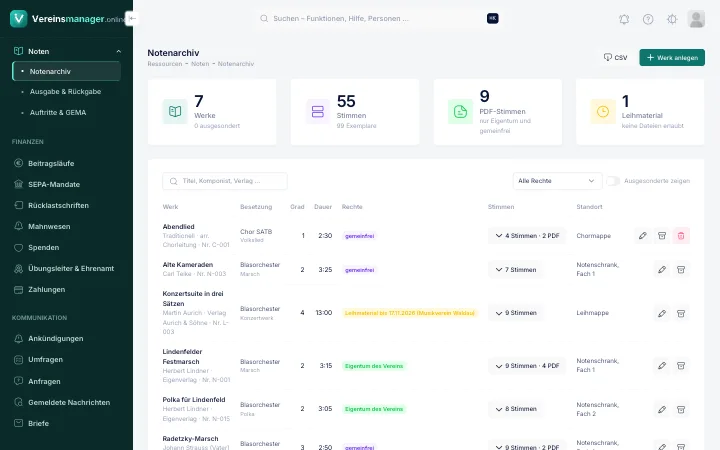Open Gemeldete Nachrichten
This screenshot has width=720, height=450.
[x=67, y=402]
